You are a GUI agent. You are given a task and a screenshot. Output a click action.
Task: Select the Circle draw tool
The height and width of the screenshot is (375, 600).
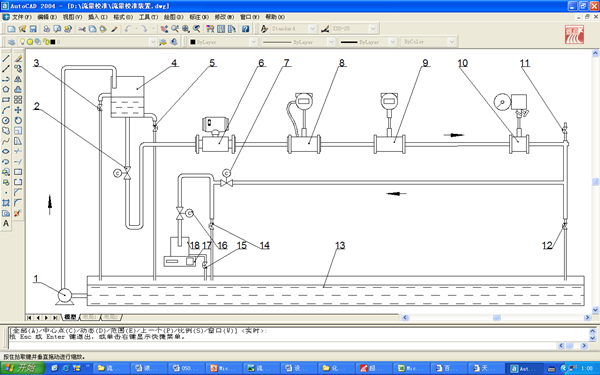coord(6,121)
